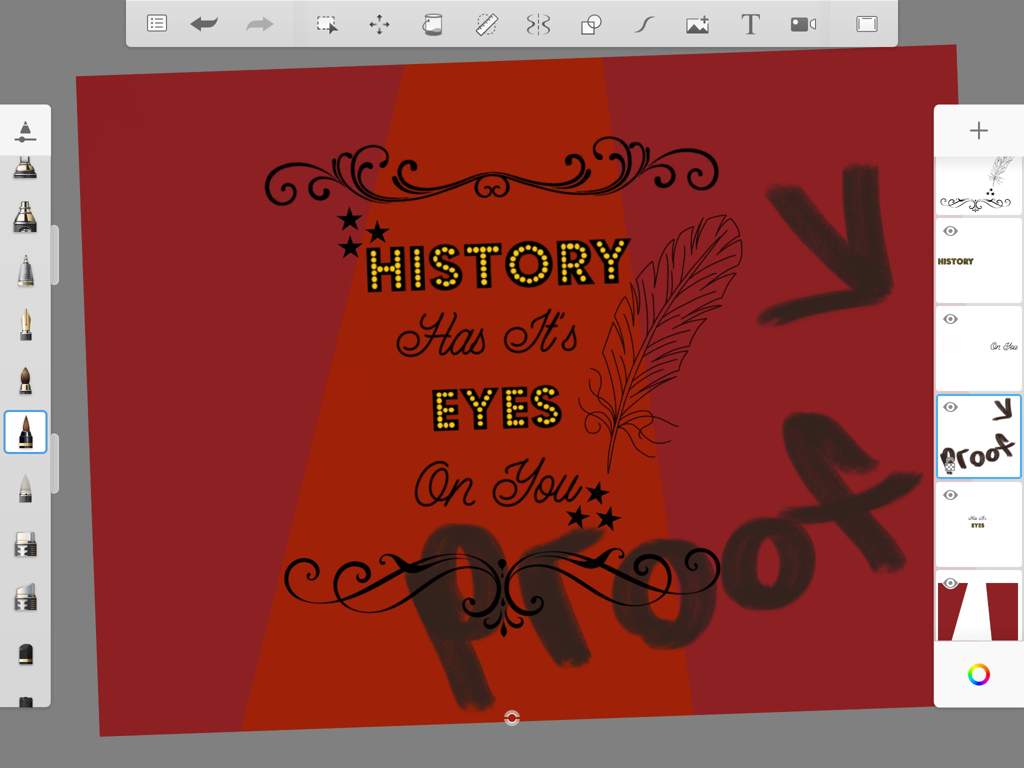Select the Fill bucket tool
The width and height of the screenshot is (1024, 768).
click(432, 24)
